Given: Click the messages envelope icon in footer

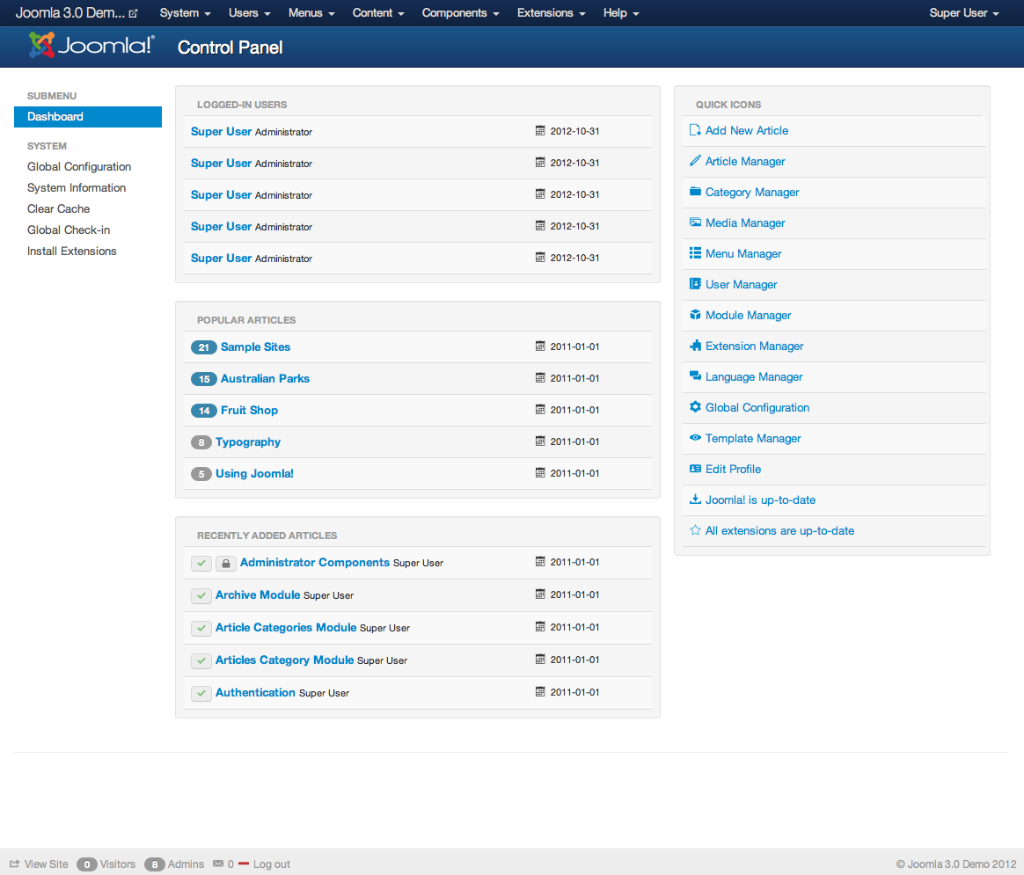Looking at the screenshot, I should pyautogui.click(x=218, y=863).
